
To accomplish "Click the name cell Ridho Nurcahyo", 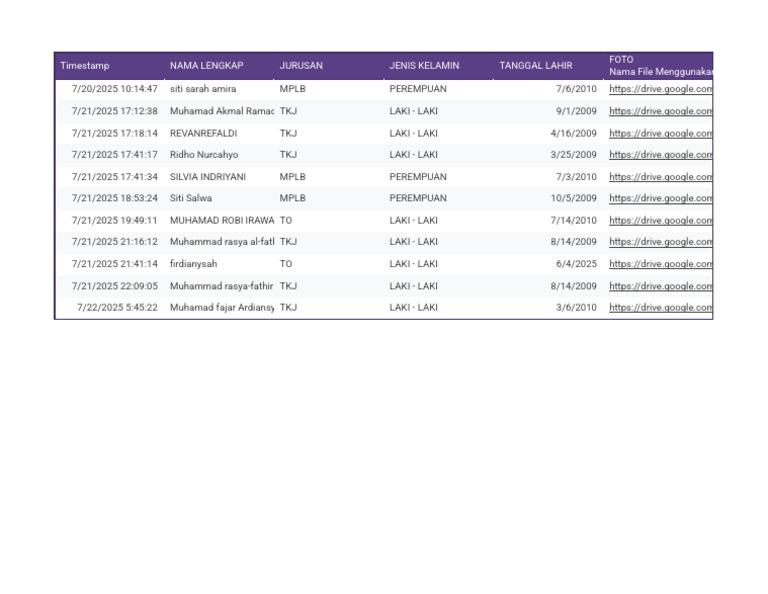I will (204, 155).
